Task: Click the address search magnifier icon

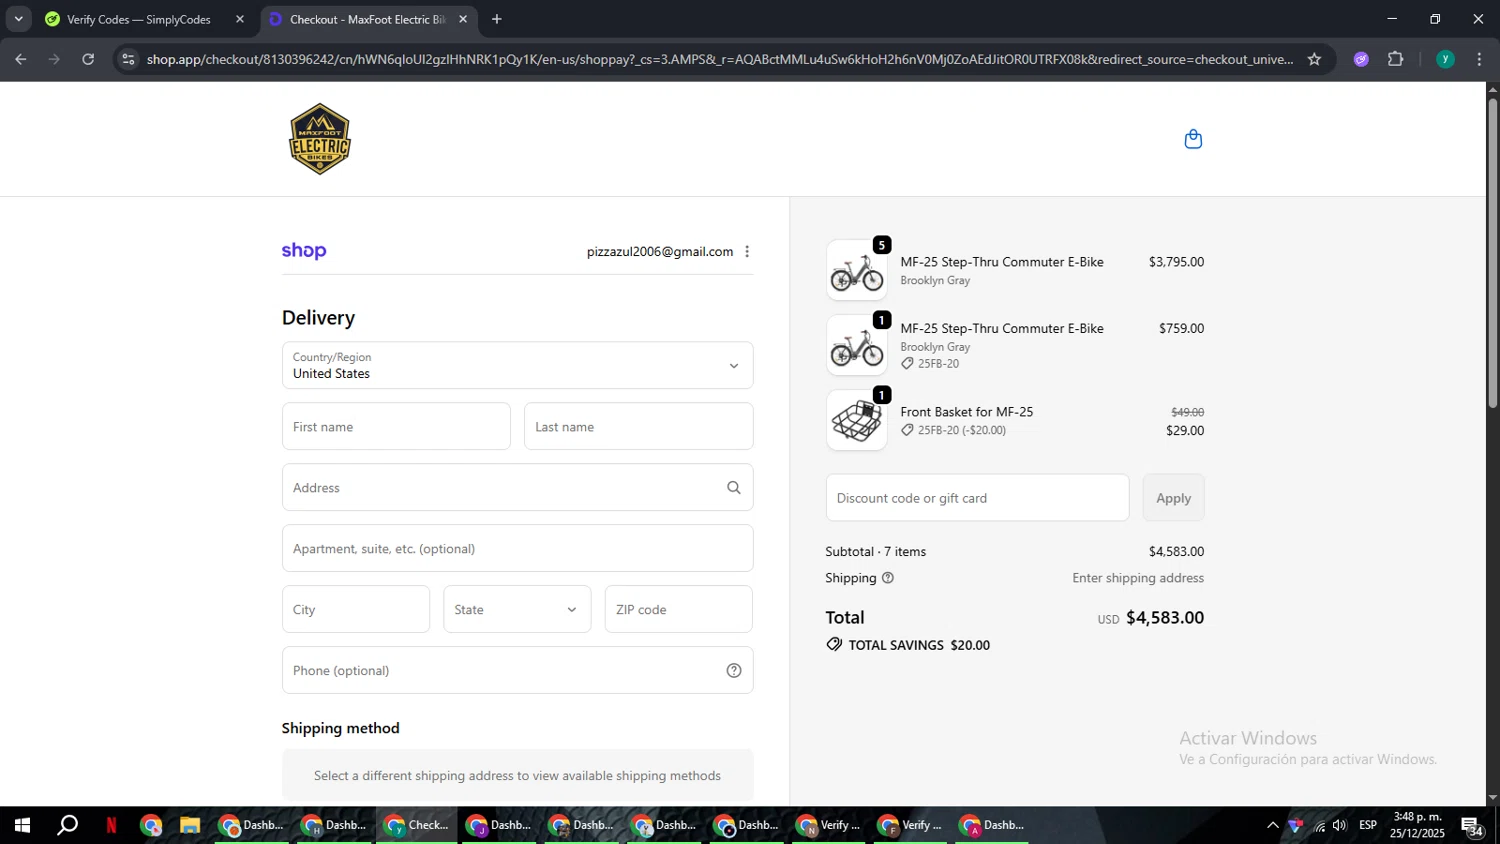Action: (734, 488)
